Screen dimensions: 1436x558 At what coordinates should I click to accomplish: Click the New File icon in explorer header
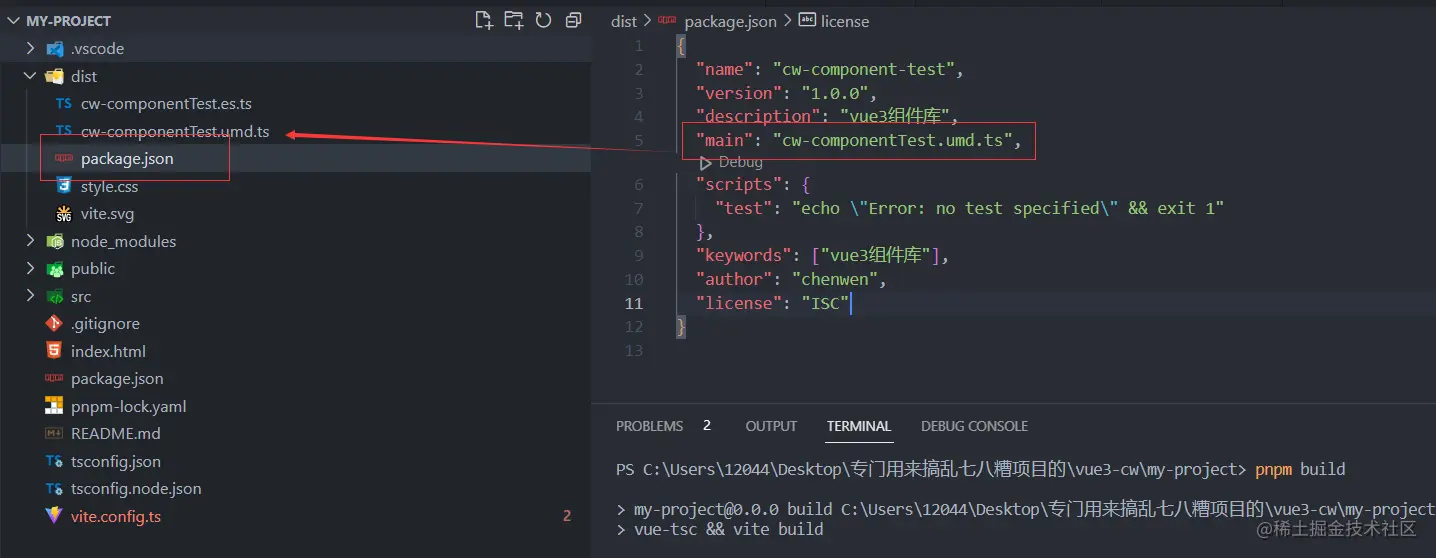(x=484, y=20)
